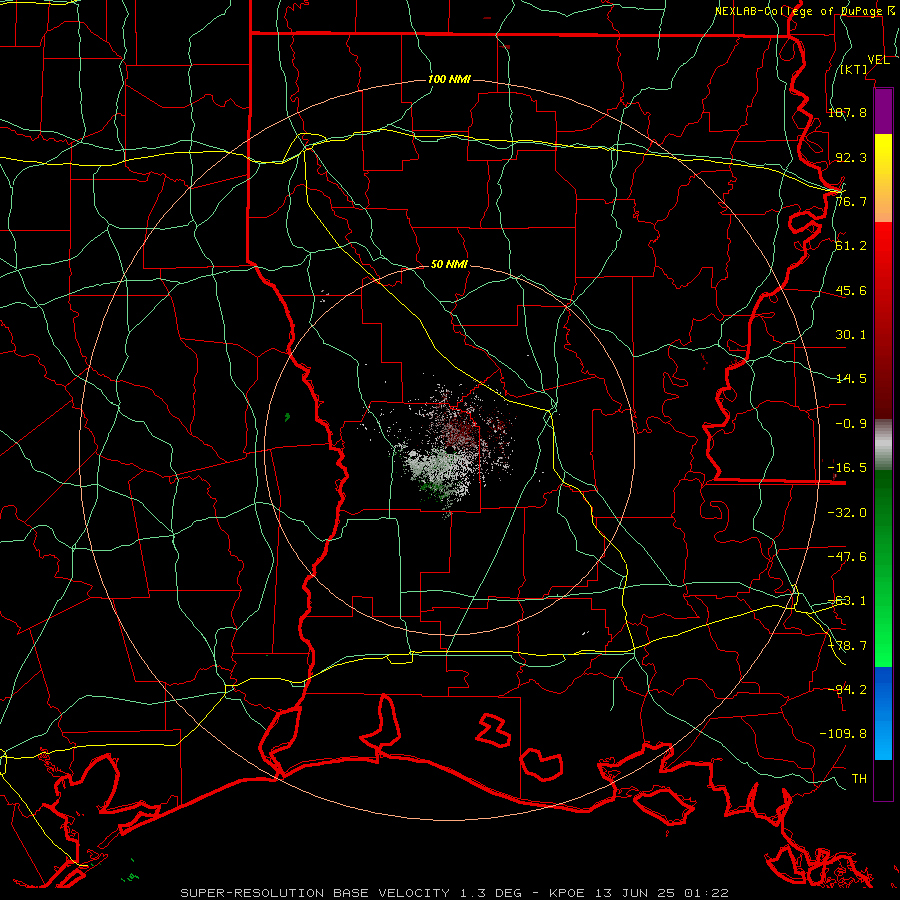Pick the blue segment of velocity color bar
The height and width of the screenshot is (900, 900).
[x=883, y=689]
